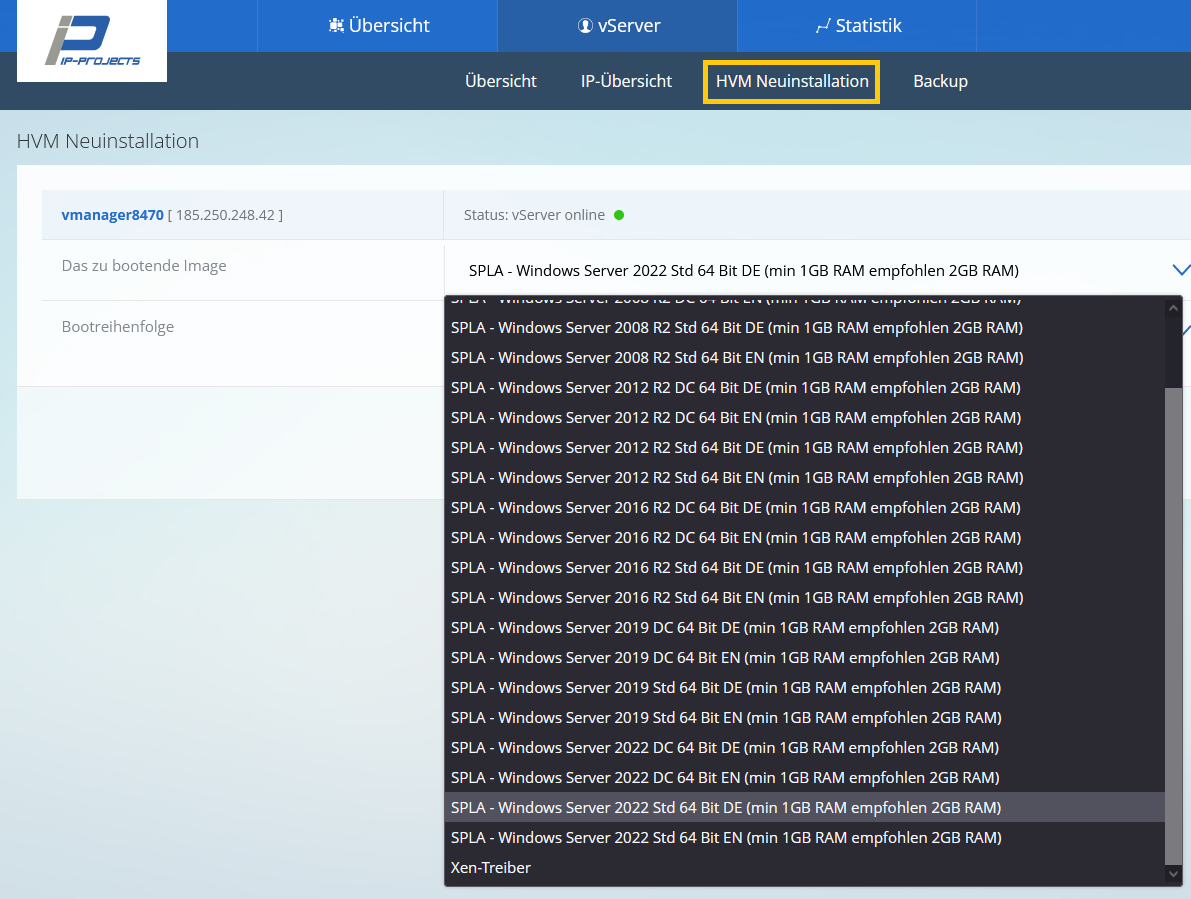Select Windows Server 2016 R2 Std EN
1191x899 pixels.
(804, 598)
